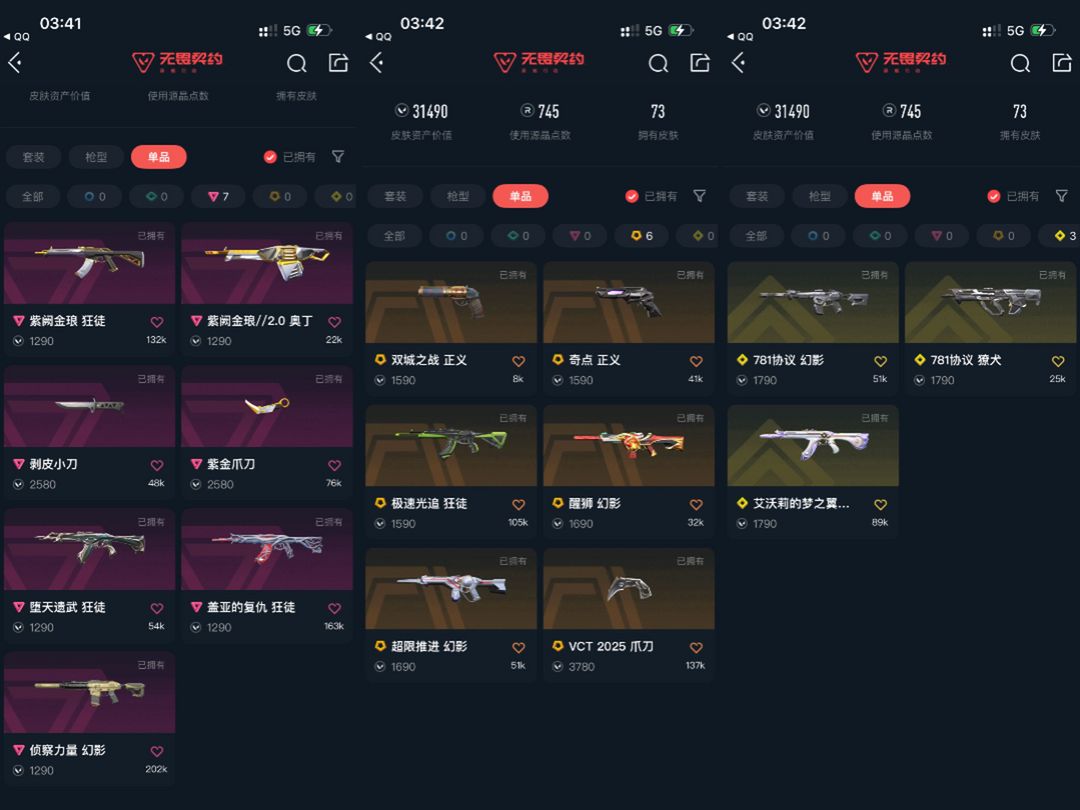Screen dimensions: 1080x810
Task: Tap the share icon in the right panel
Action: (1061, 63)
